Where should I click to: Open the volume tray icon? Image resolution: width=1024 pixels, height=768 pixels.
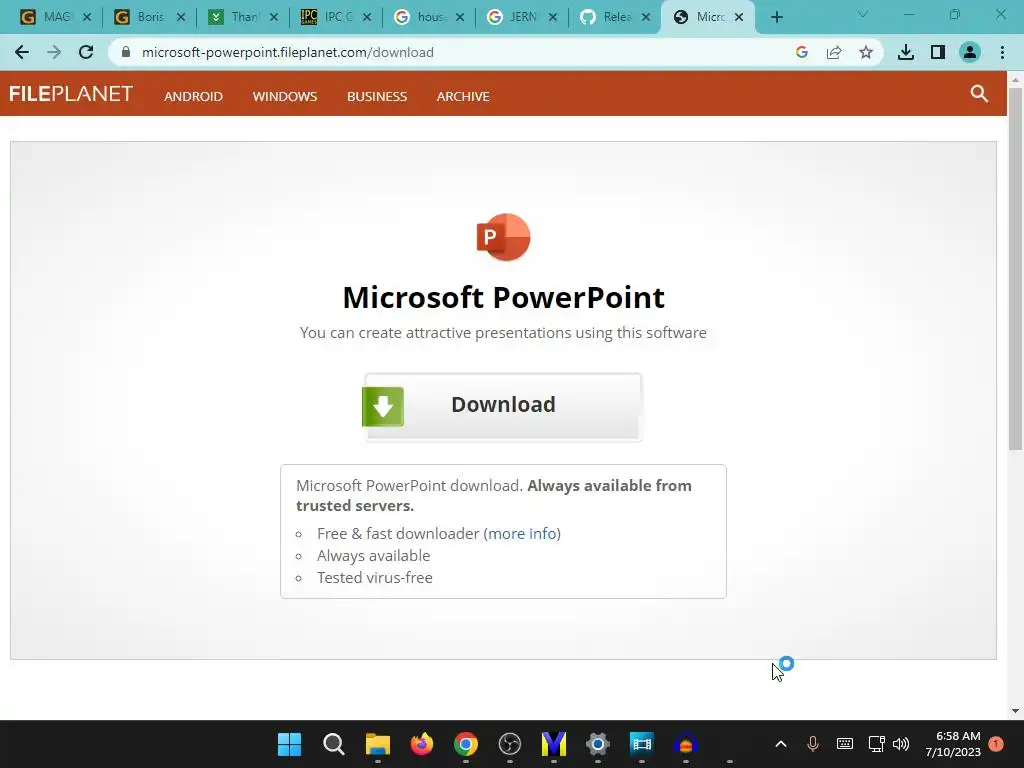[901, 744]
